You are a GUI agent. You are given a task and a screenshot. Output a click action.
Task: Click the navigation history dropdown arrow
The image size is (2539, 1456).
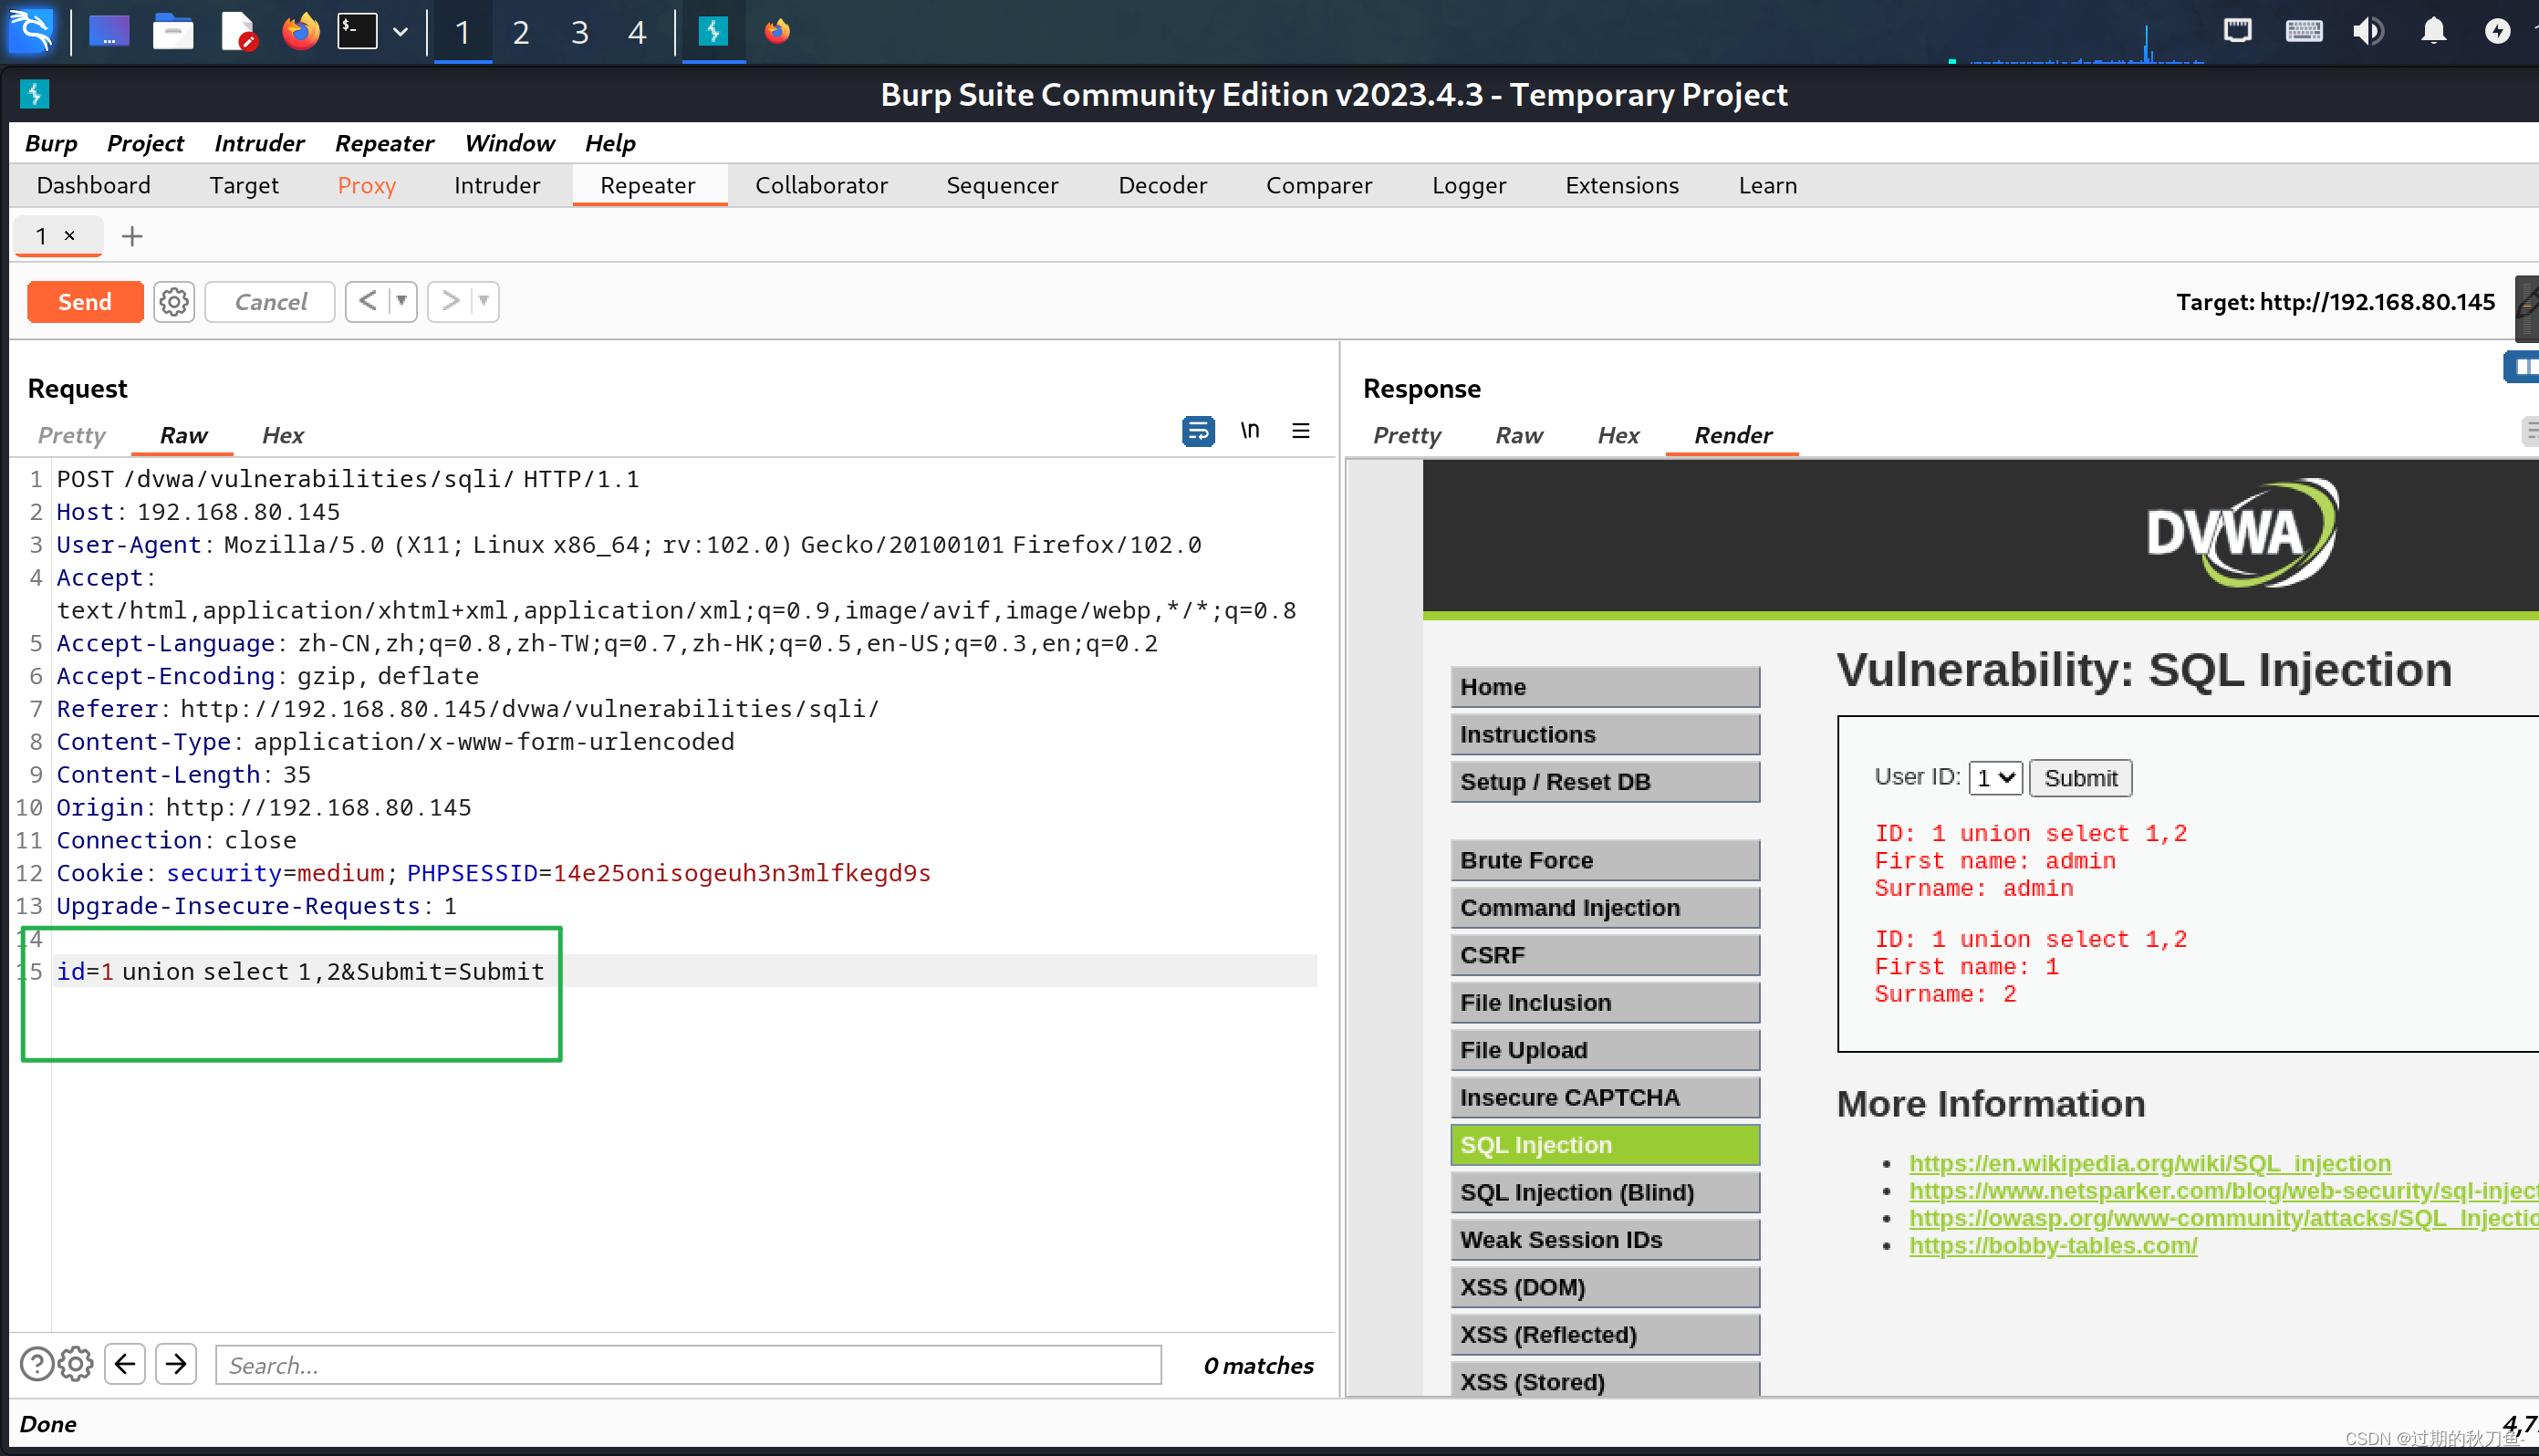pyautogui.click(x=398, y=300)
